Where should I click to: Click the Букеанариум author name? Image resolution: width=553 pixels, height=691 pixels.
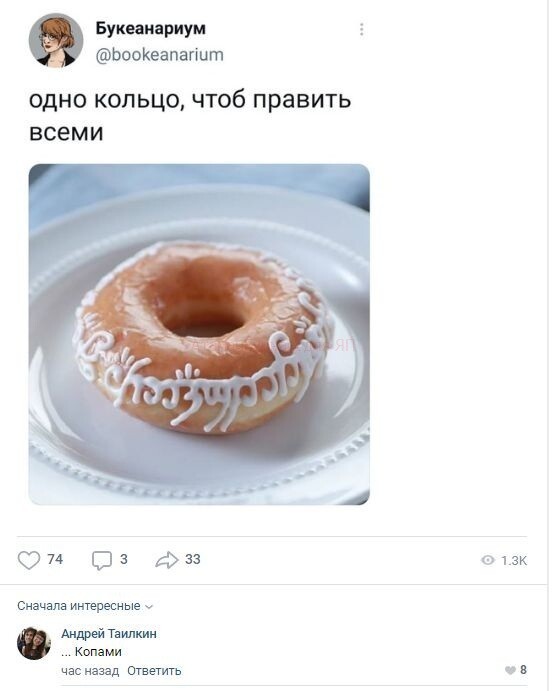151,28
